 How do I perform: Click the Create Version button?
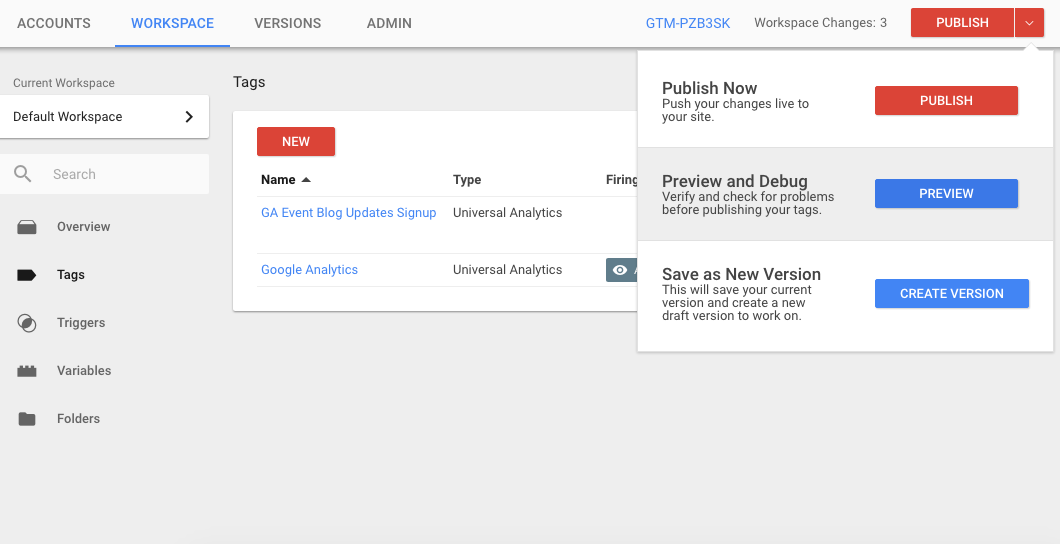pyautogui.click(x=951, y=294)
